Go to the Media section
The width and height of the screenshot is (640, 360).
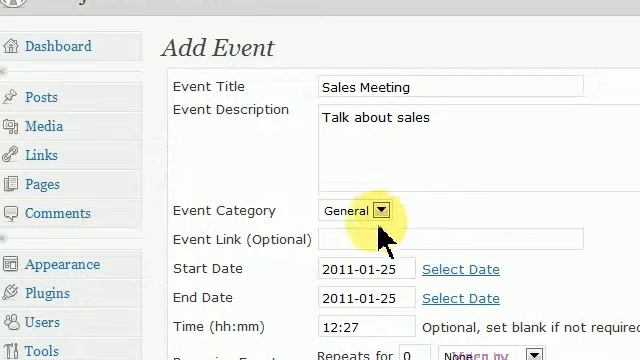point(44,126)
